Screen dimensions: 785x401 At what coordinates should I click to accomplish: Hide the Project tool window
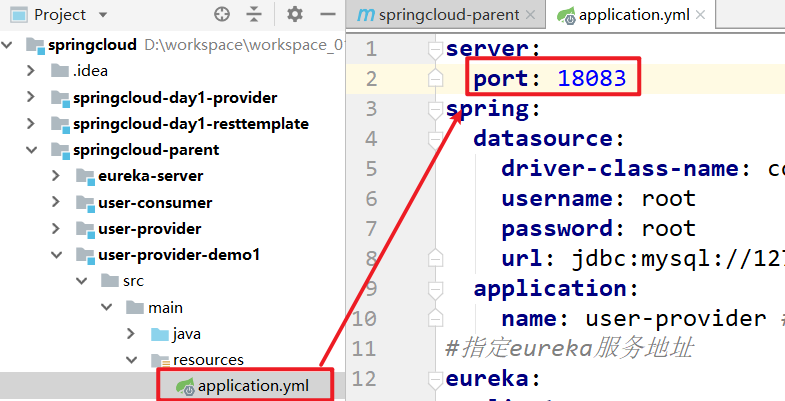325,15
